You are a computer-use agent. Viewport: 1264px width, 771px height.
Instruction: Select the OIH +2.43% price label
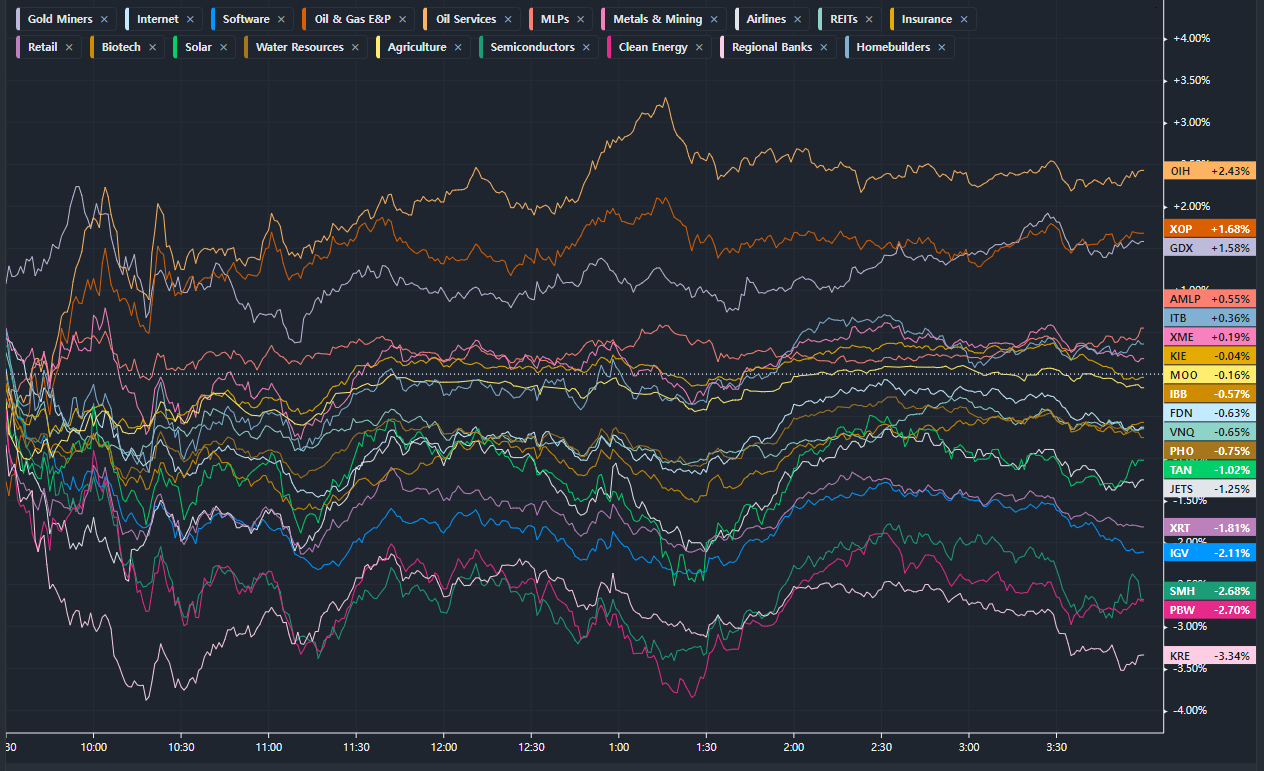(x=1210, y=171)
